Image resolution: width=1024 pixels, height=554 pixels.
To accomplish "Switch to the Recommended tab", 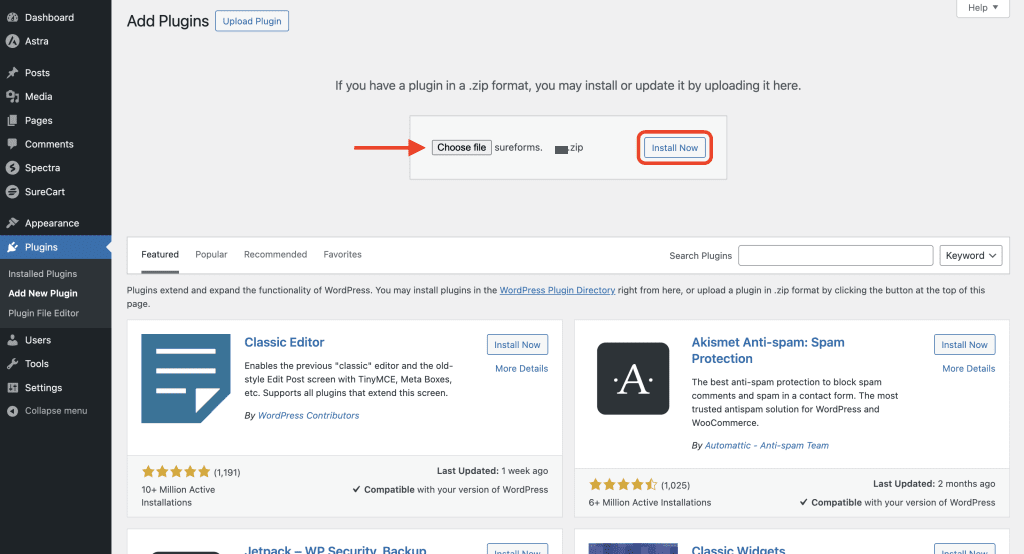I will (x=275, y=255).
